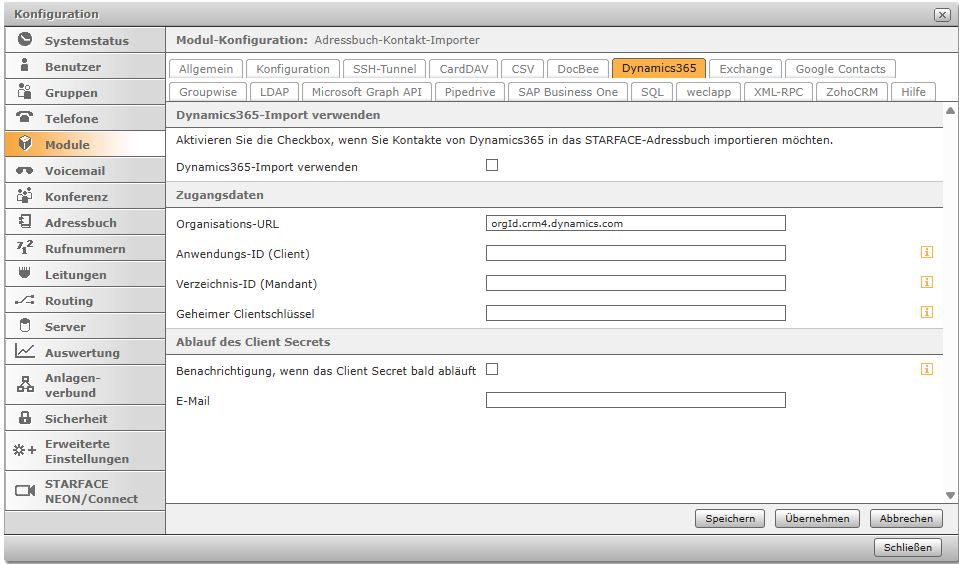The image size is (959, 564).
Task: Enable the Dynamics365-Import verwenden checkbox
Action: tap(492, 165)
